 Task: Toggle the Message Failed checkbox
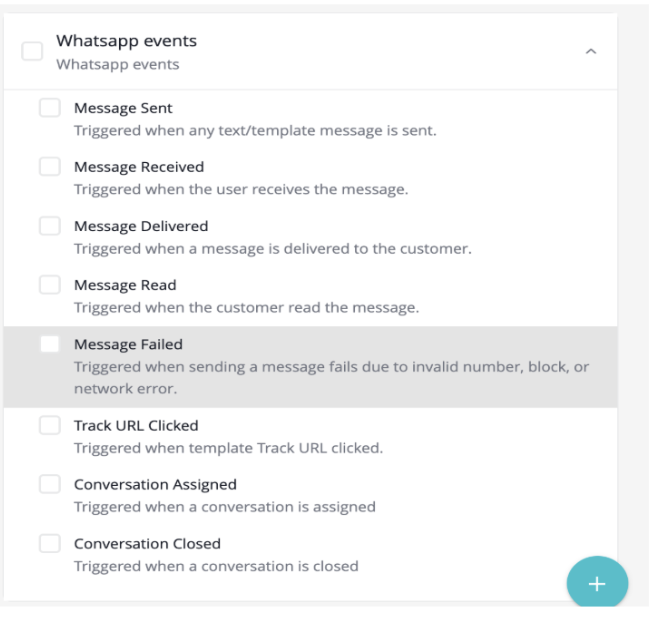pyautogui.click(x=50, y=344)
